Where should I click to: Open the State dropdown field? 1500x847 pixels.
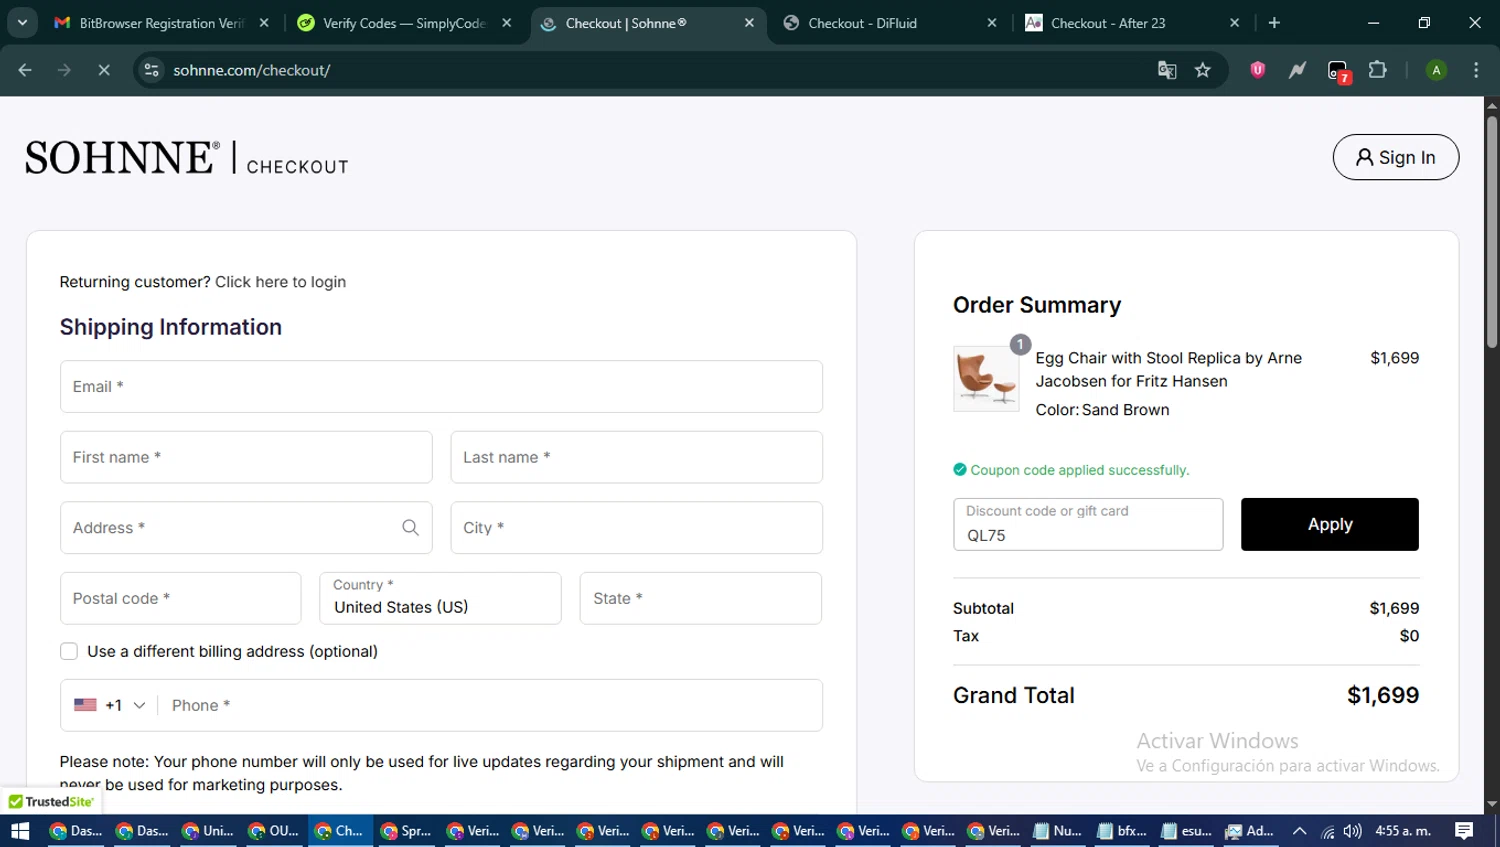700,598
